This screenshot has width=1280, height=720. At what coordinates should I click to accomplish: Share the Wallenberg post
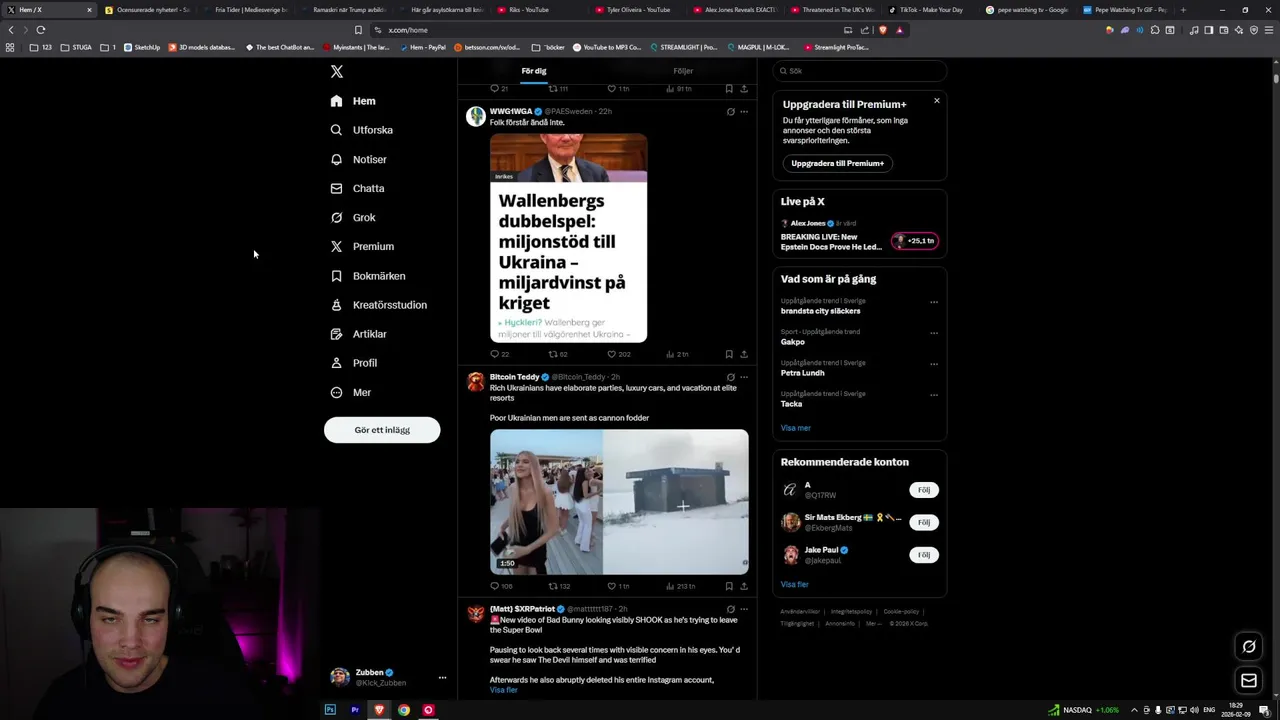pyautogui.click(x=744, y=354)
